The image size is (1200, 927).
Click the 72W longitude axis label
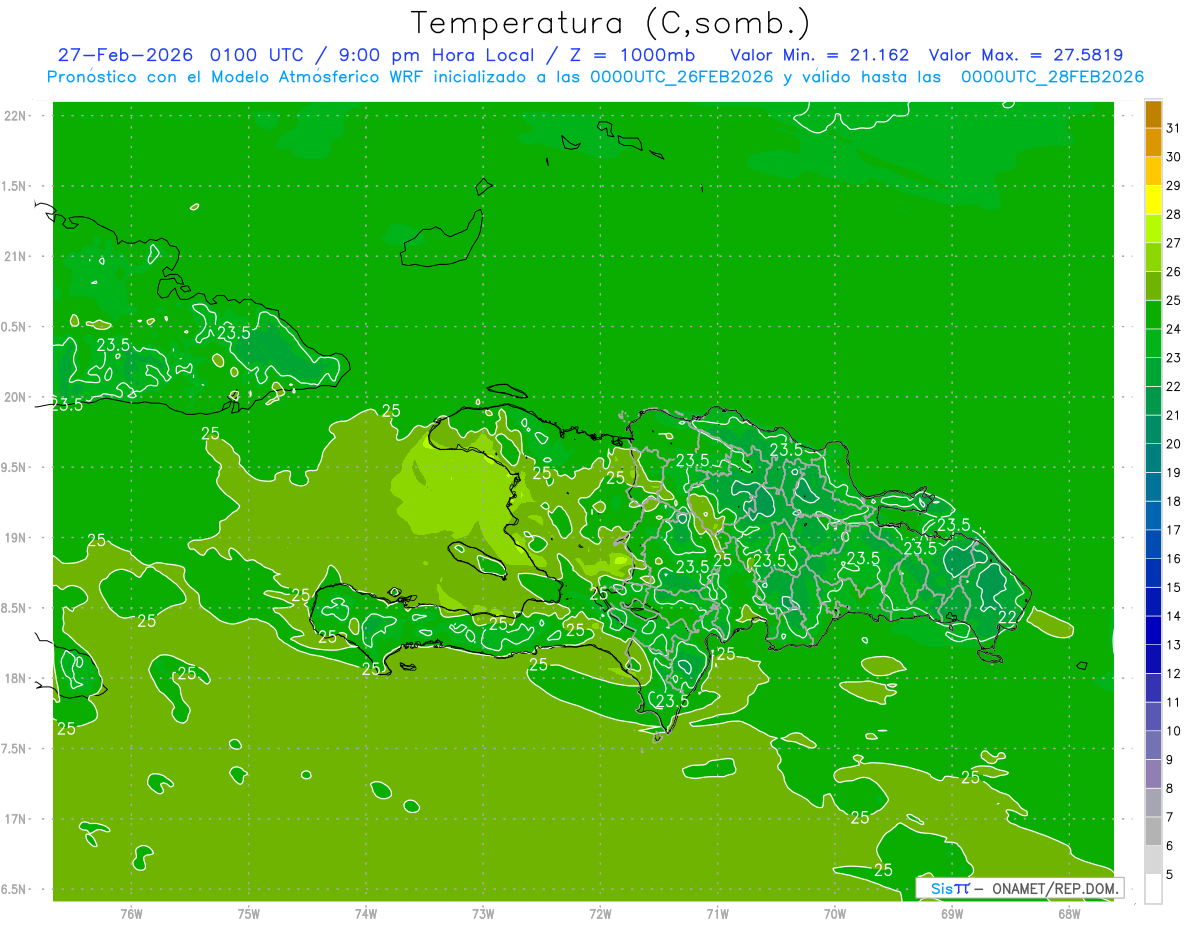tap(600, 913)
